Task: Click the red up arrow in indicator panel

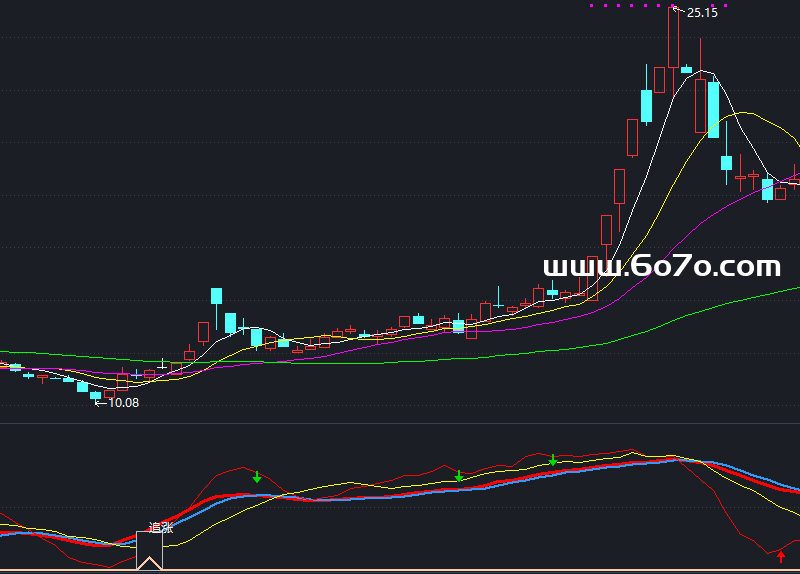Action: (781, 556)
